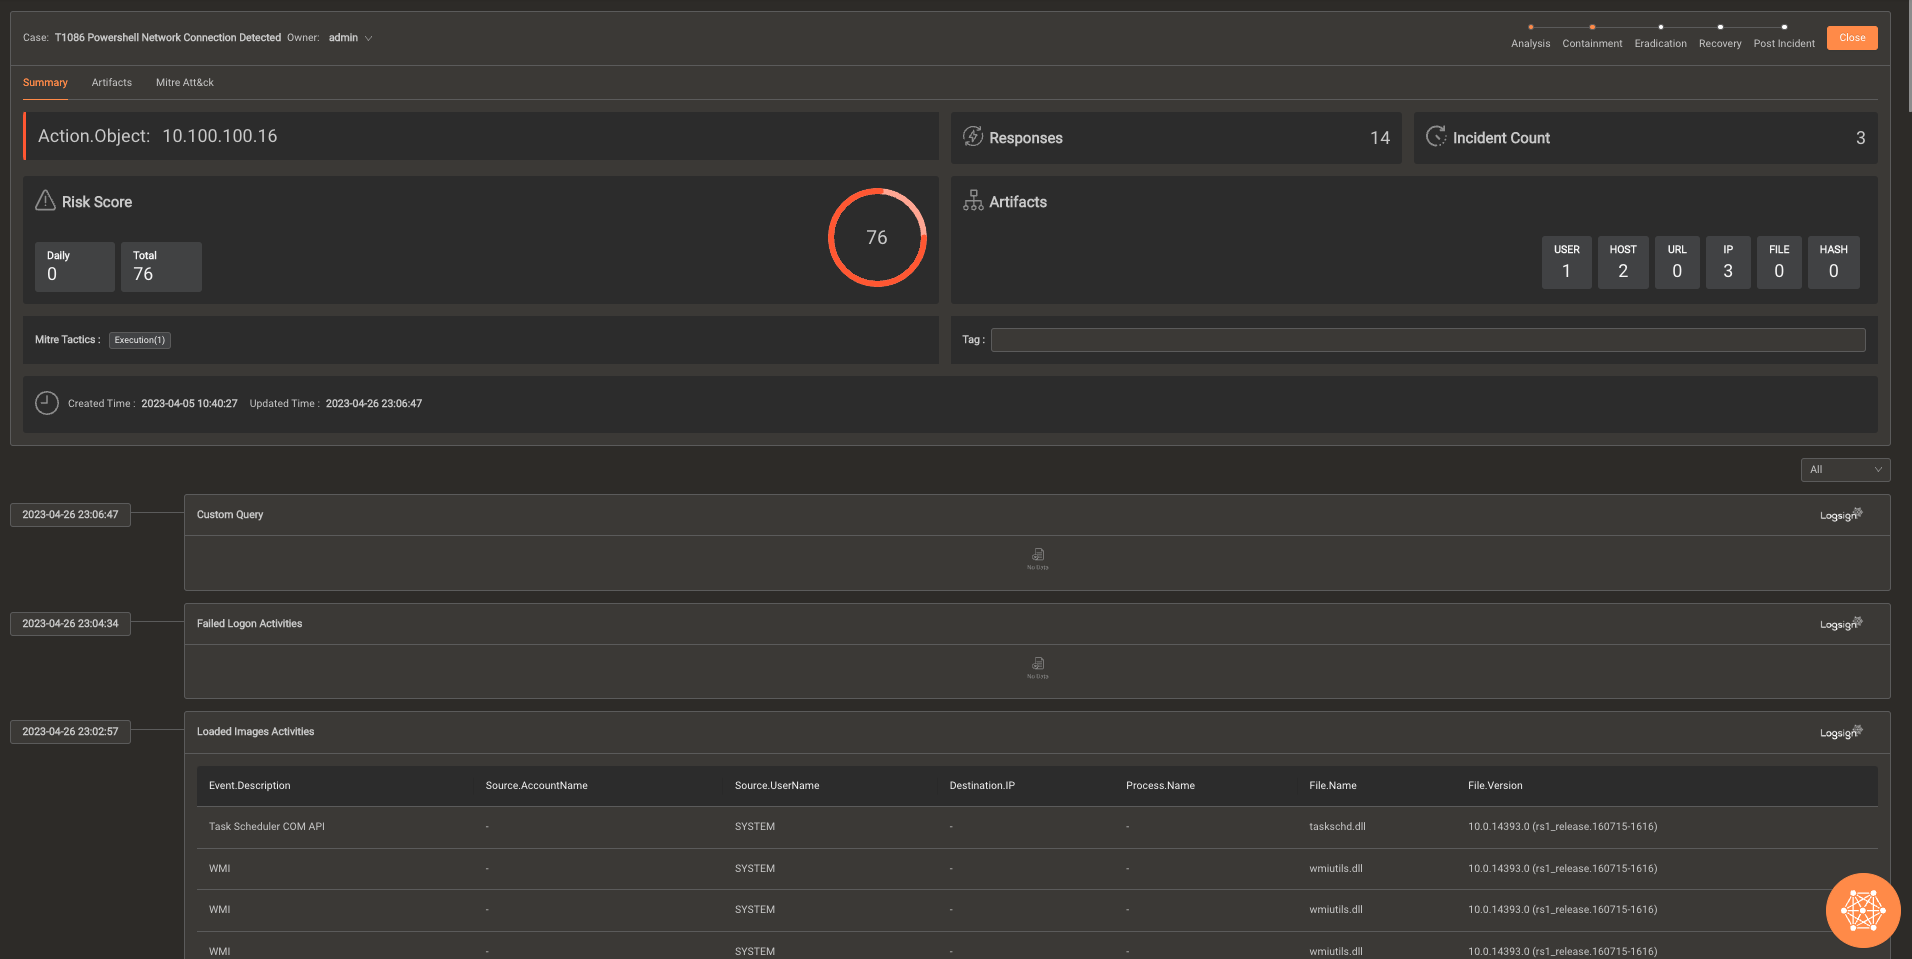Screen dimensions: 1912x959
Task: Click the Source.AccountName column header
Action: tap(536, 786)
